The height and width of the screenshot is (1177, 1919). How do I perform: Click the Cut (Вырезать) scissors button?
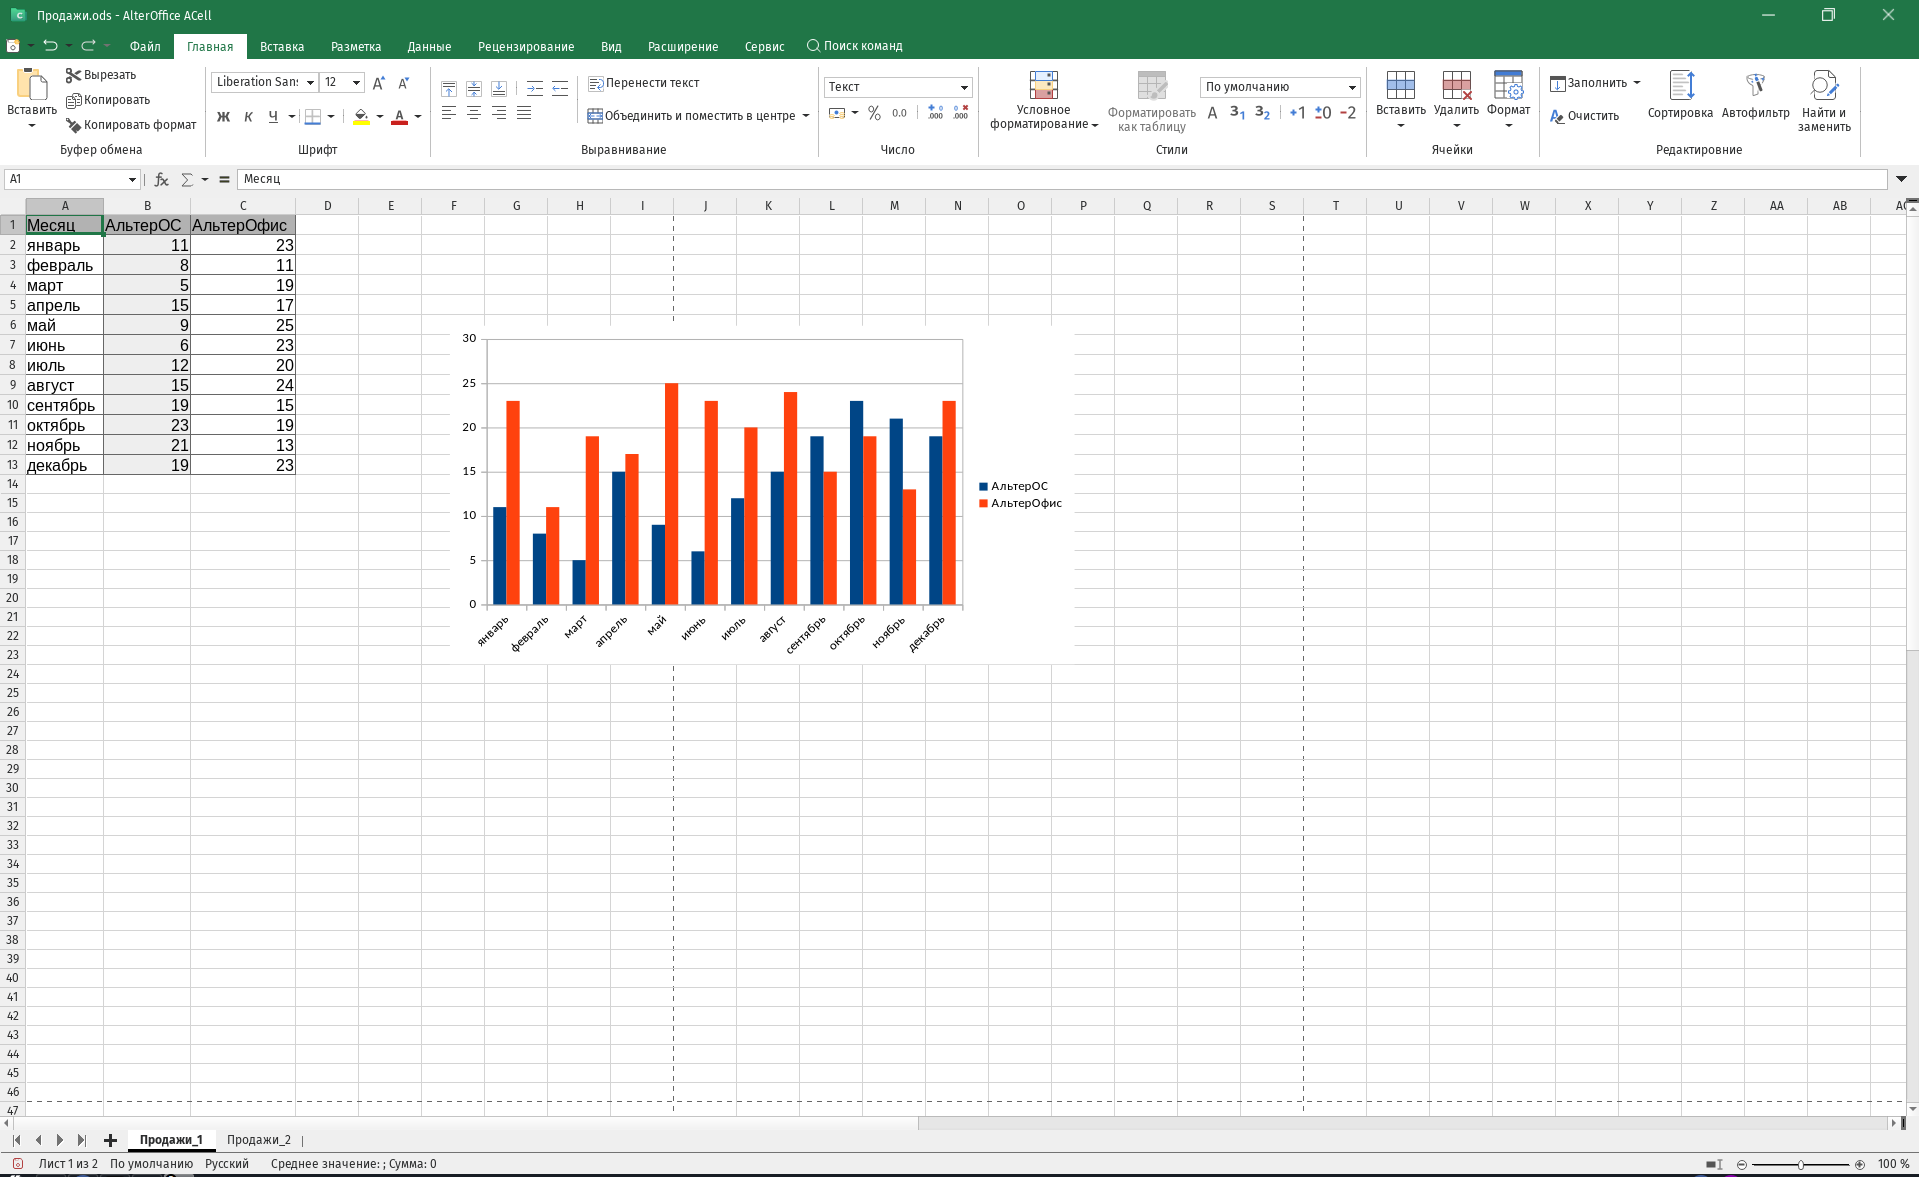pyautogui.click(x=101, y=75)
